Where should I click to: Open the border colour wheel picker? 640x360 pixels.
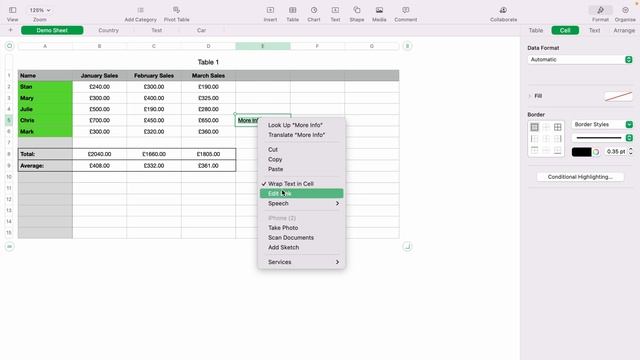pyautogui.click(x=596, y=152)
